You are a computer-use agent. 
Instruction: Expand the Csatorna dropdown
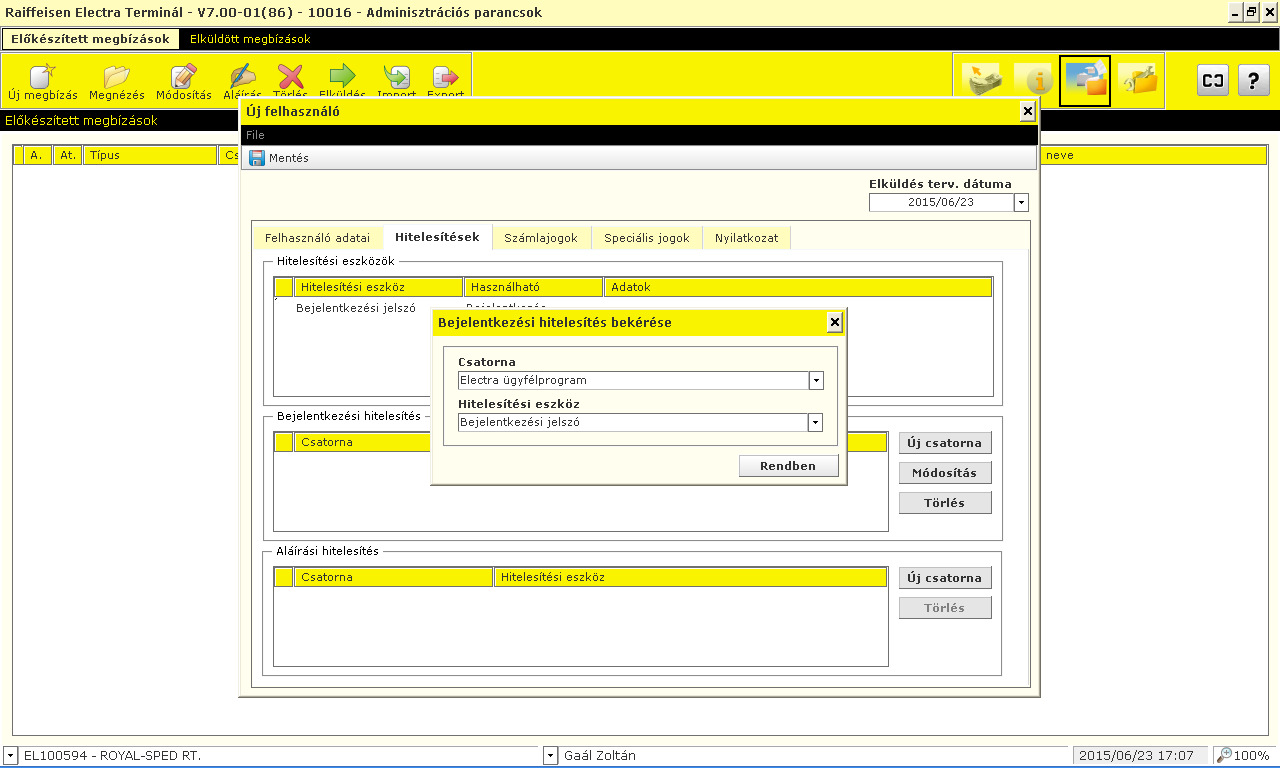(816, 381)
